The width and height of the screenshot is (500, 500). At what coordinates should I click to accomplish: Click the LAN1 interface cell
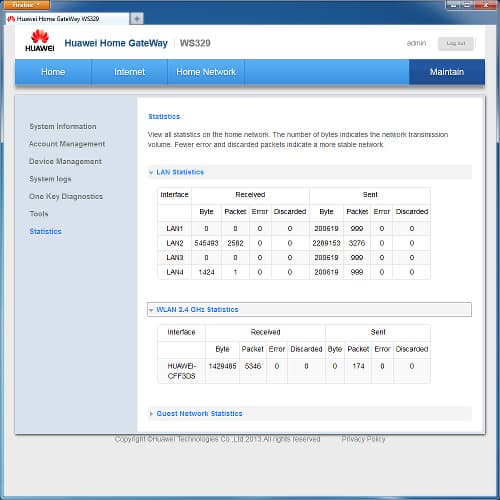[175, 229]
